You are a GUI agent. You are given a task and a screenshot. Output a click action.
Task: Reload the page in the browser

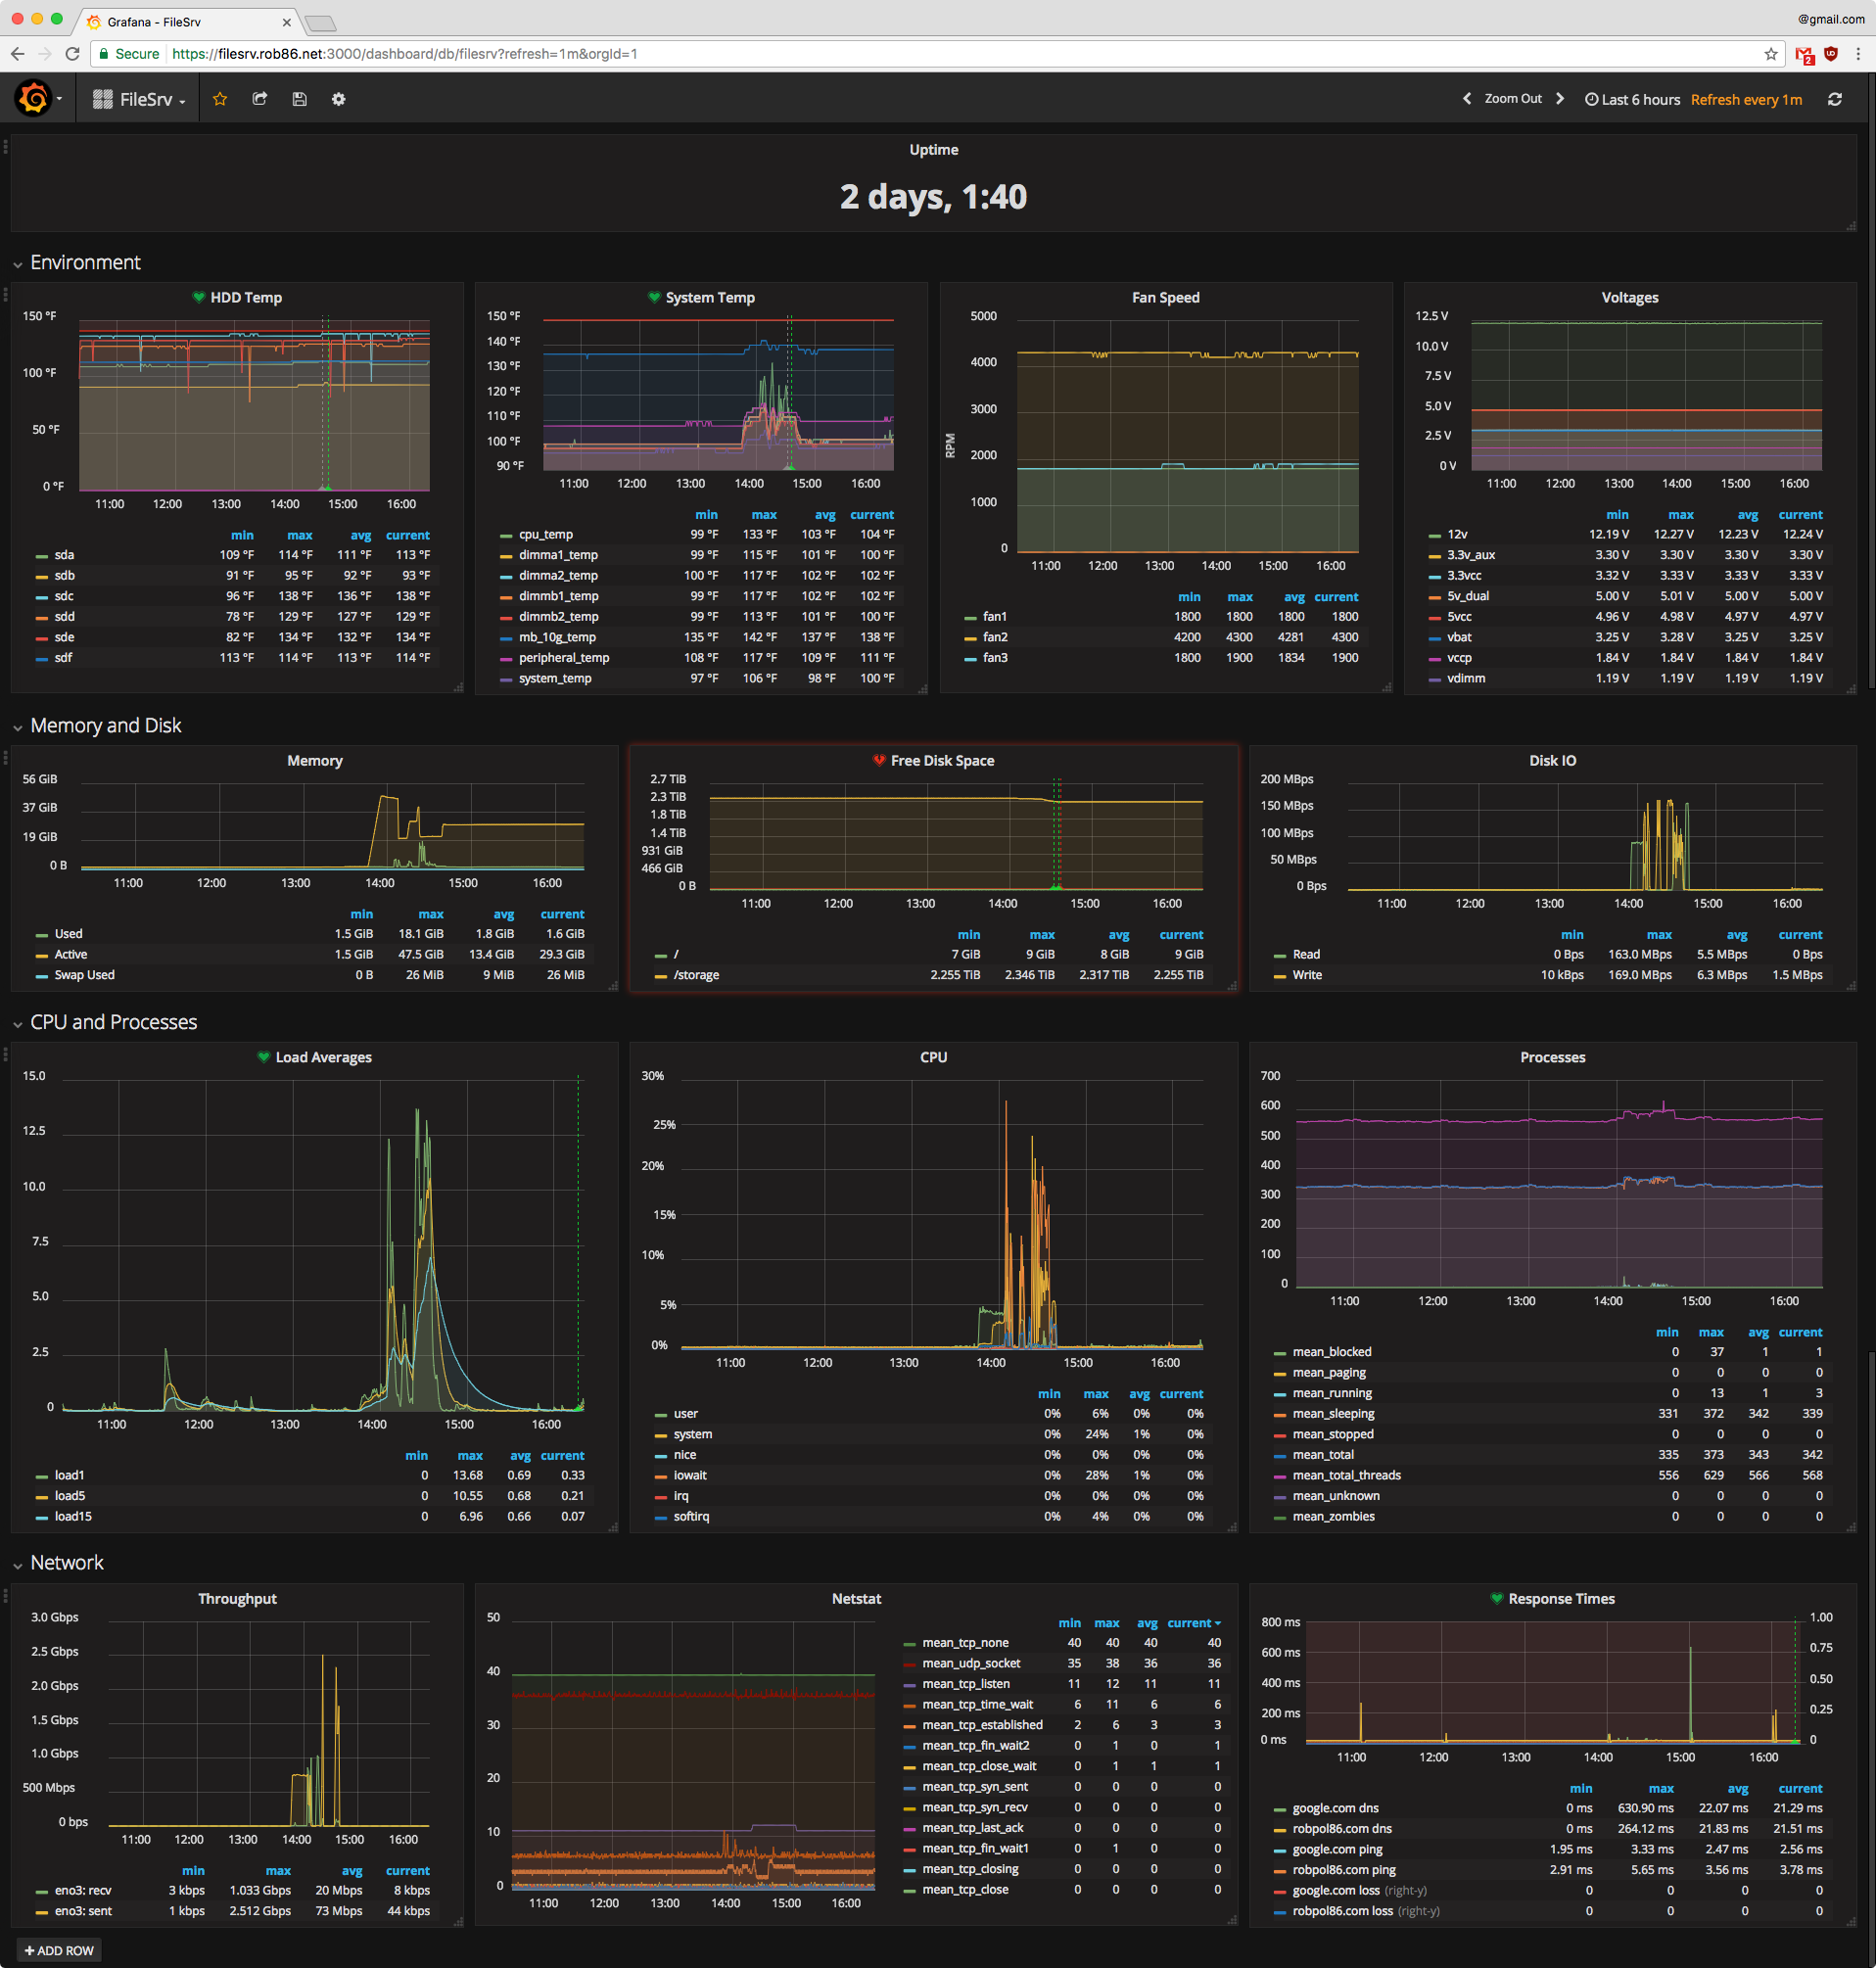point(72,54)
